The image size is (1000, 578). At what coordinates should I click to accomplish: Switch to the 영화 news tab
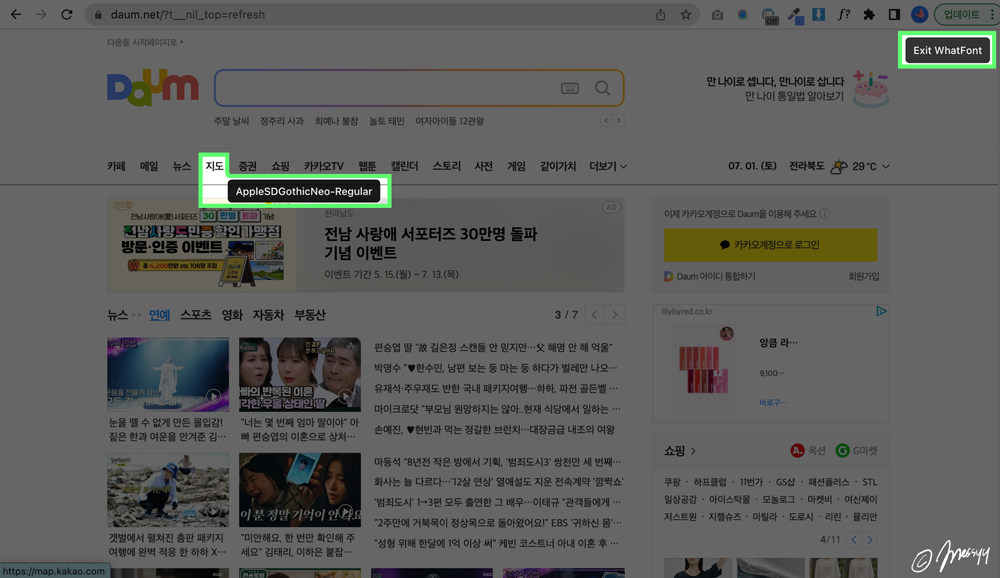point(232,315)
